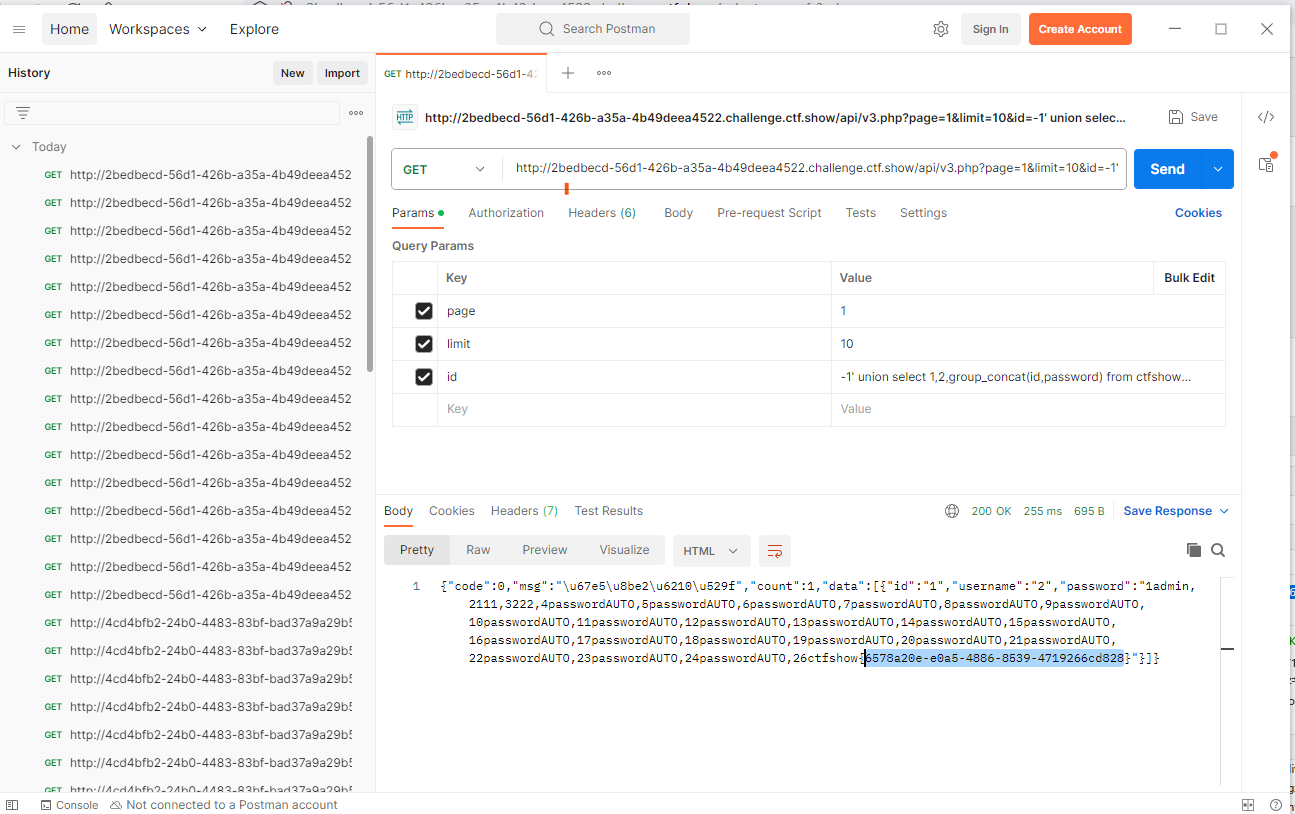Open tab options ellipsis next to plus
Viewport: 1295px width, 814px height.
(604, 73)
